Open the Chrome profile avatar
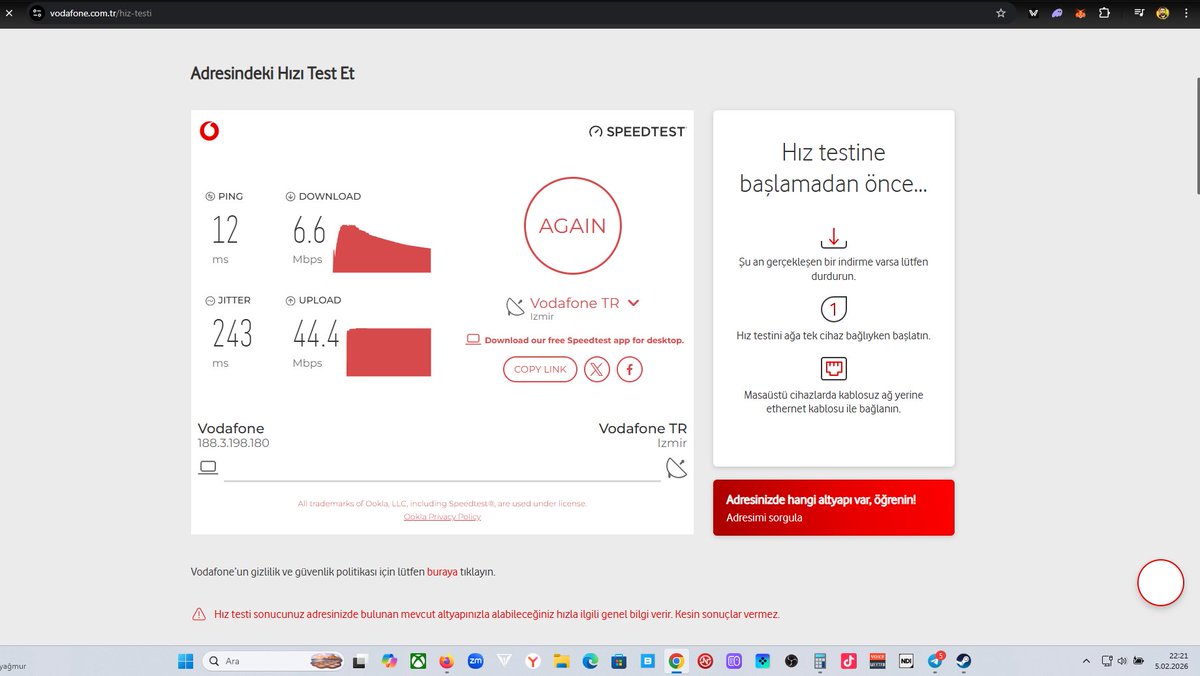This screenshot has width=1200, height=676. (1163, 14)
